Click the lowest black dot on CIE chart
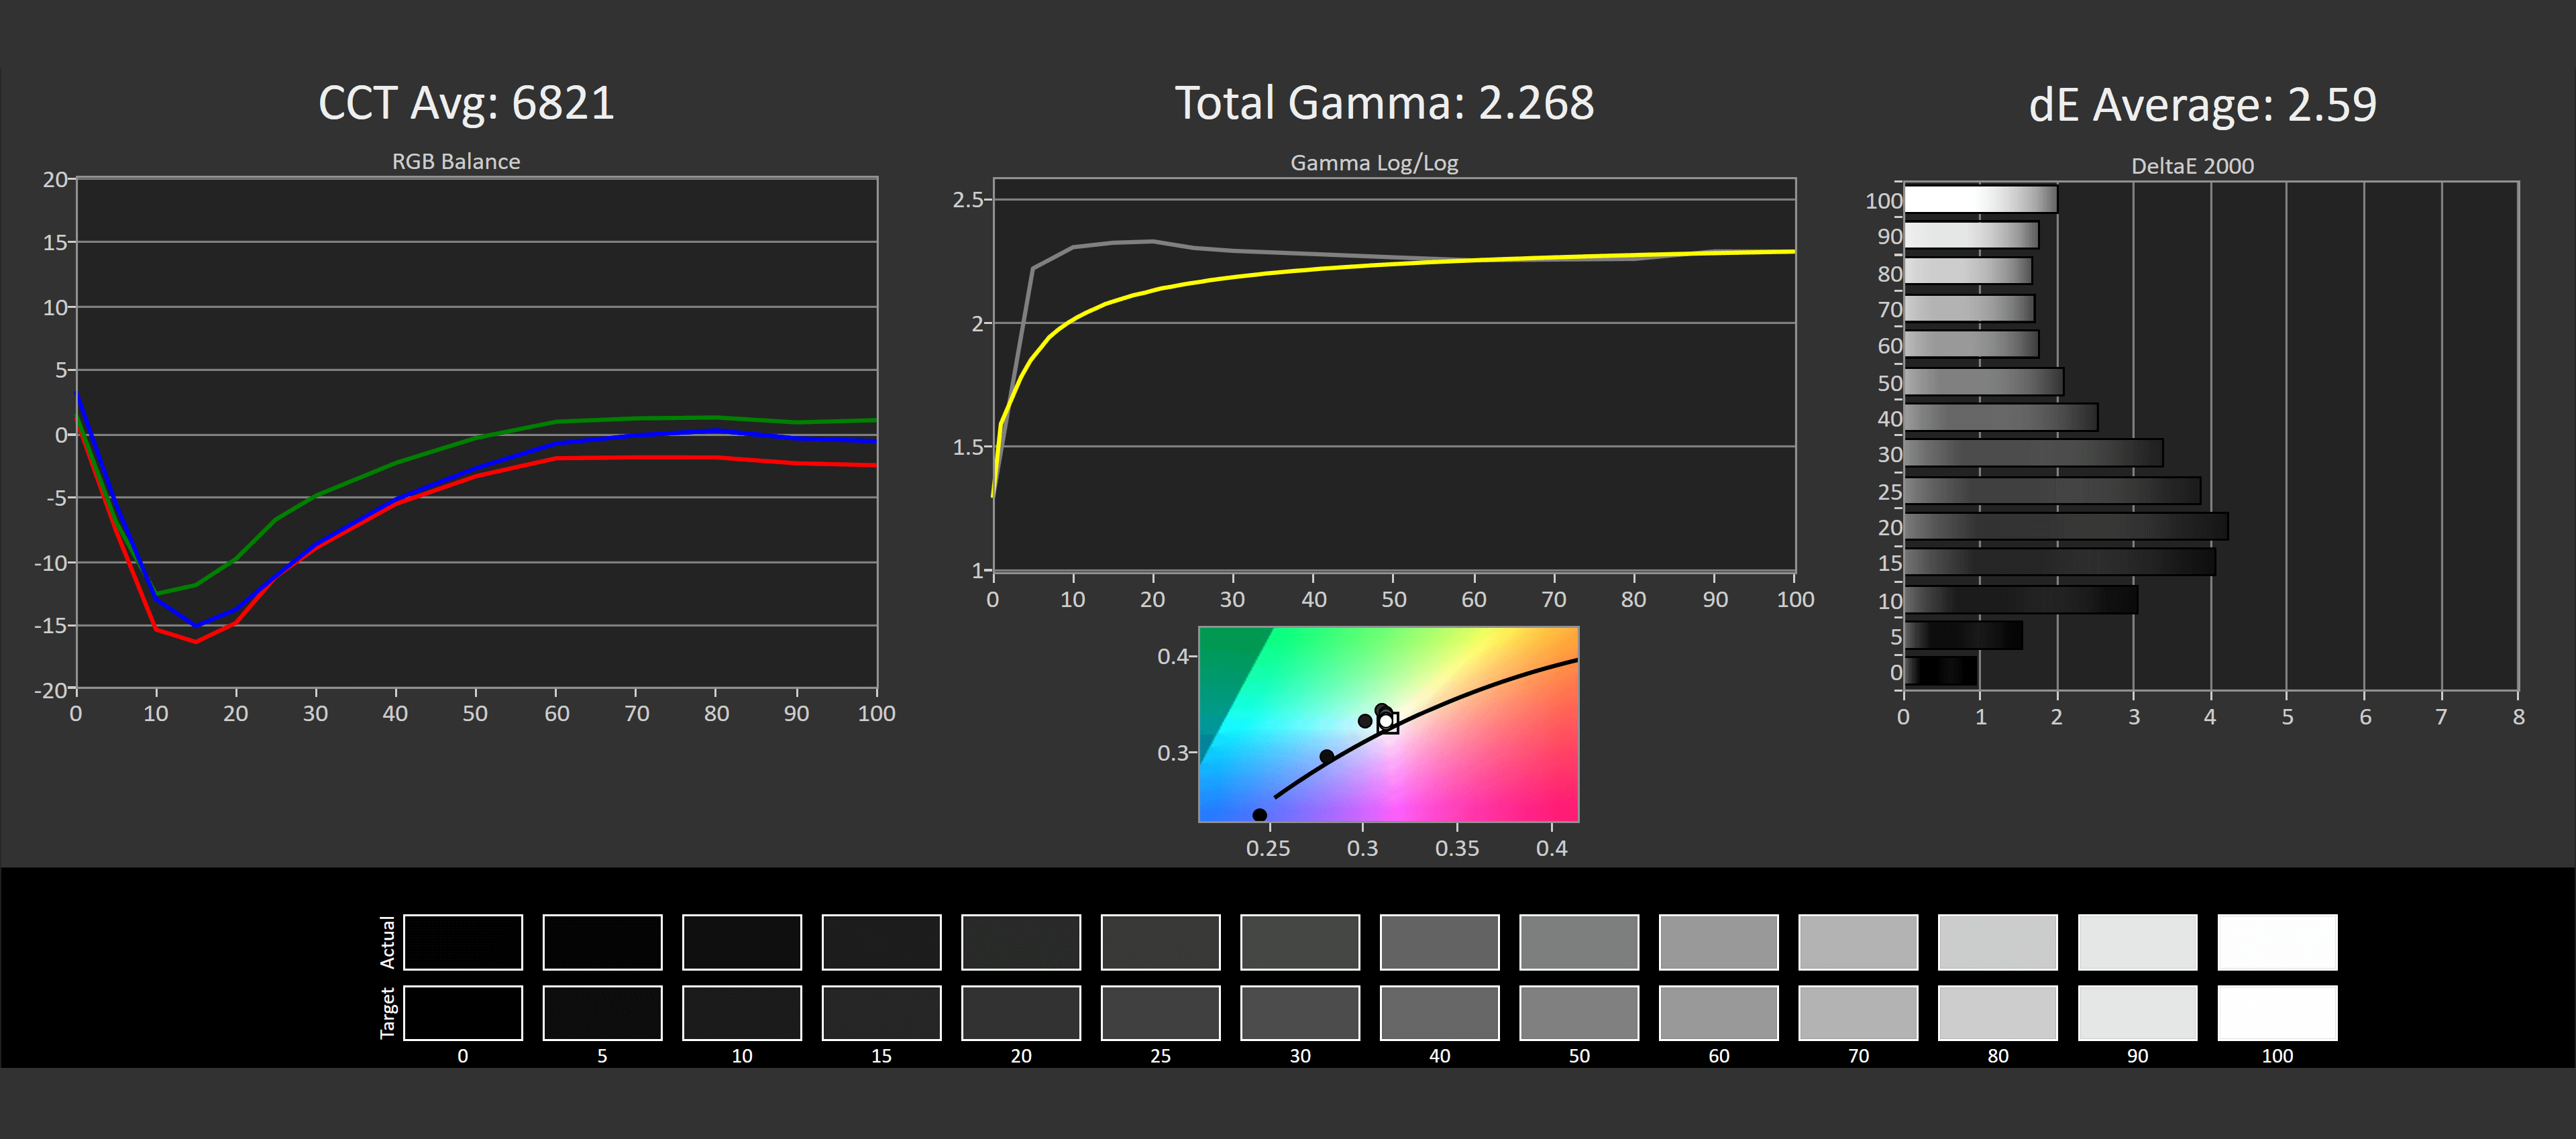2576x1139 pixels. click(1259, 815)
